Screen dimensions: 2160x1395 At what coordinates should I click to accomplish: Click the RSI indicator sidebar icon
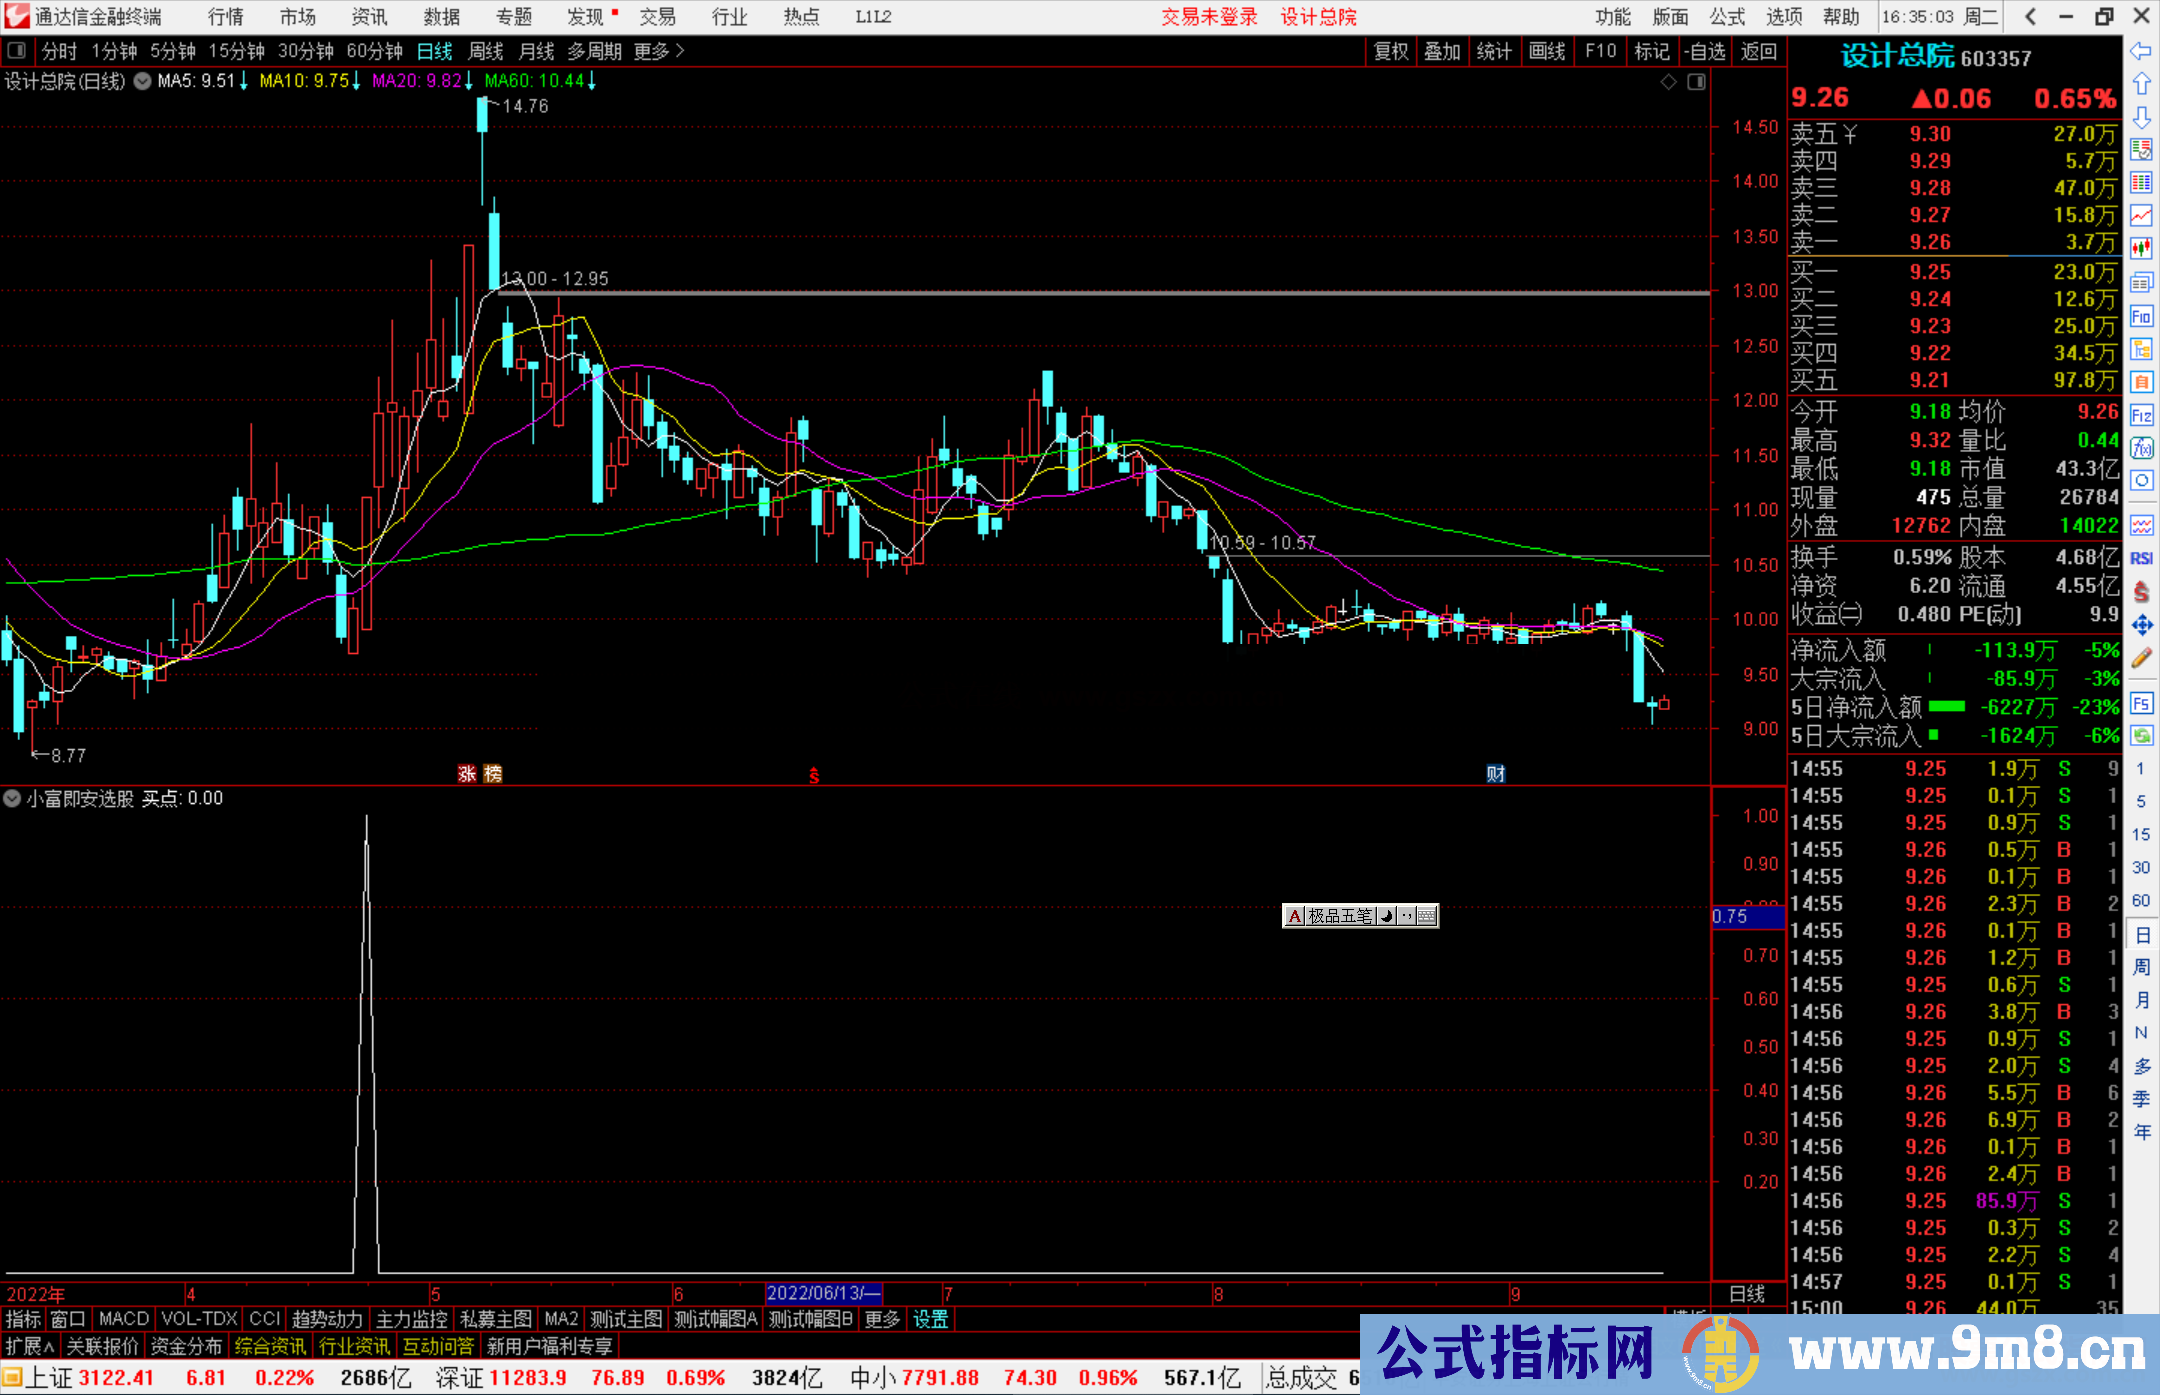[2141, 558]
